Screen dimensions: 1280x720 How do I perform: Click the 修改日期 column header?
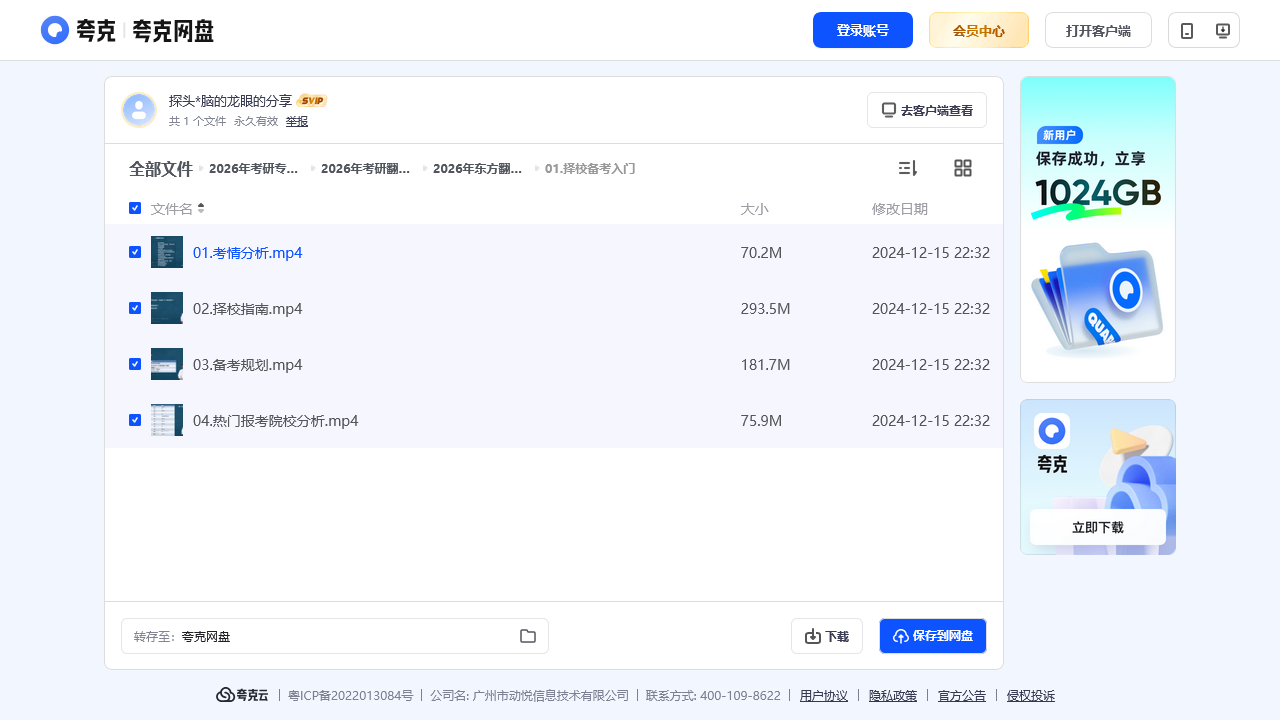click(x=900, y=209)
